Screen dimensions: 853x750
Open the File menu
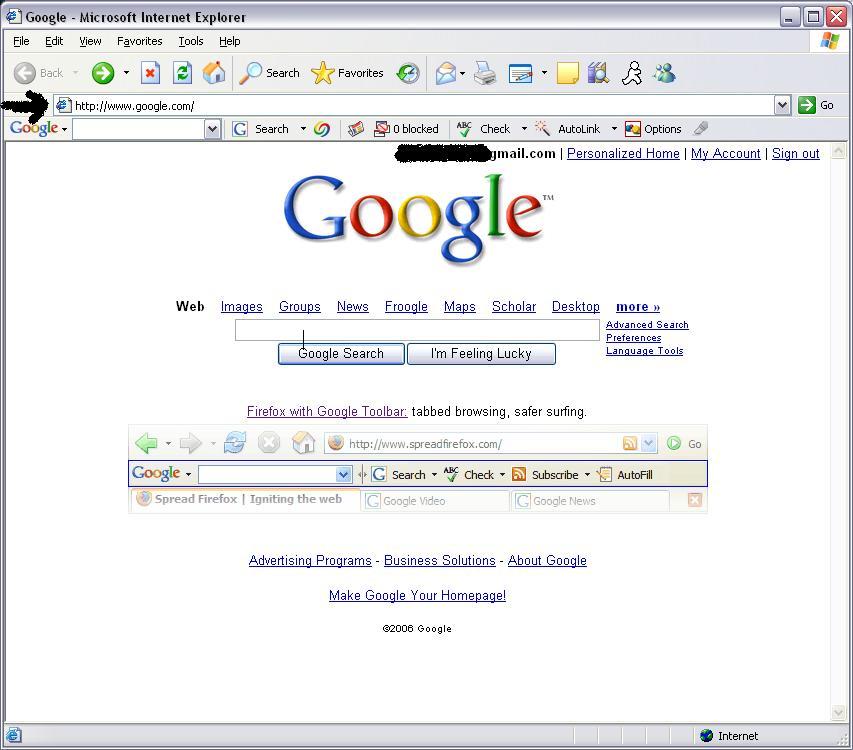pos(21,41)
